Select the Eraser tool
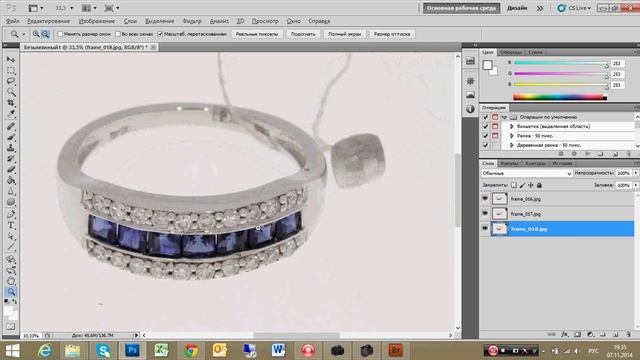The image size is (640, 360). [11, 169]
